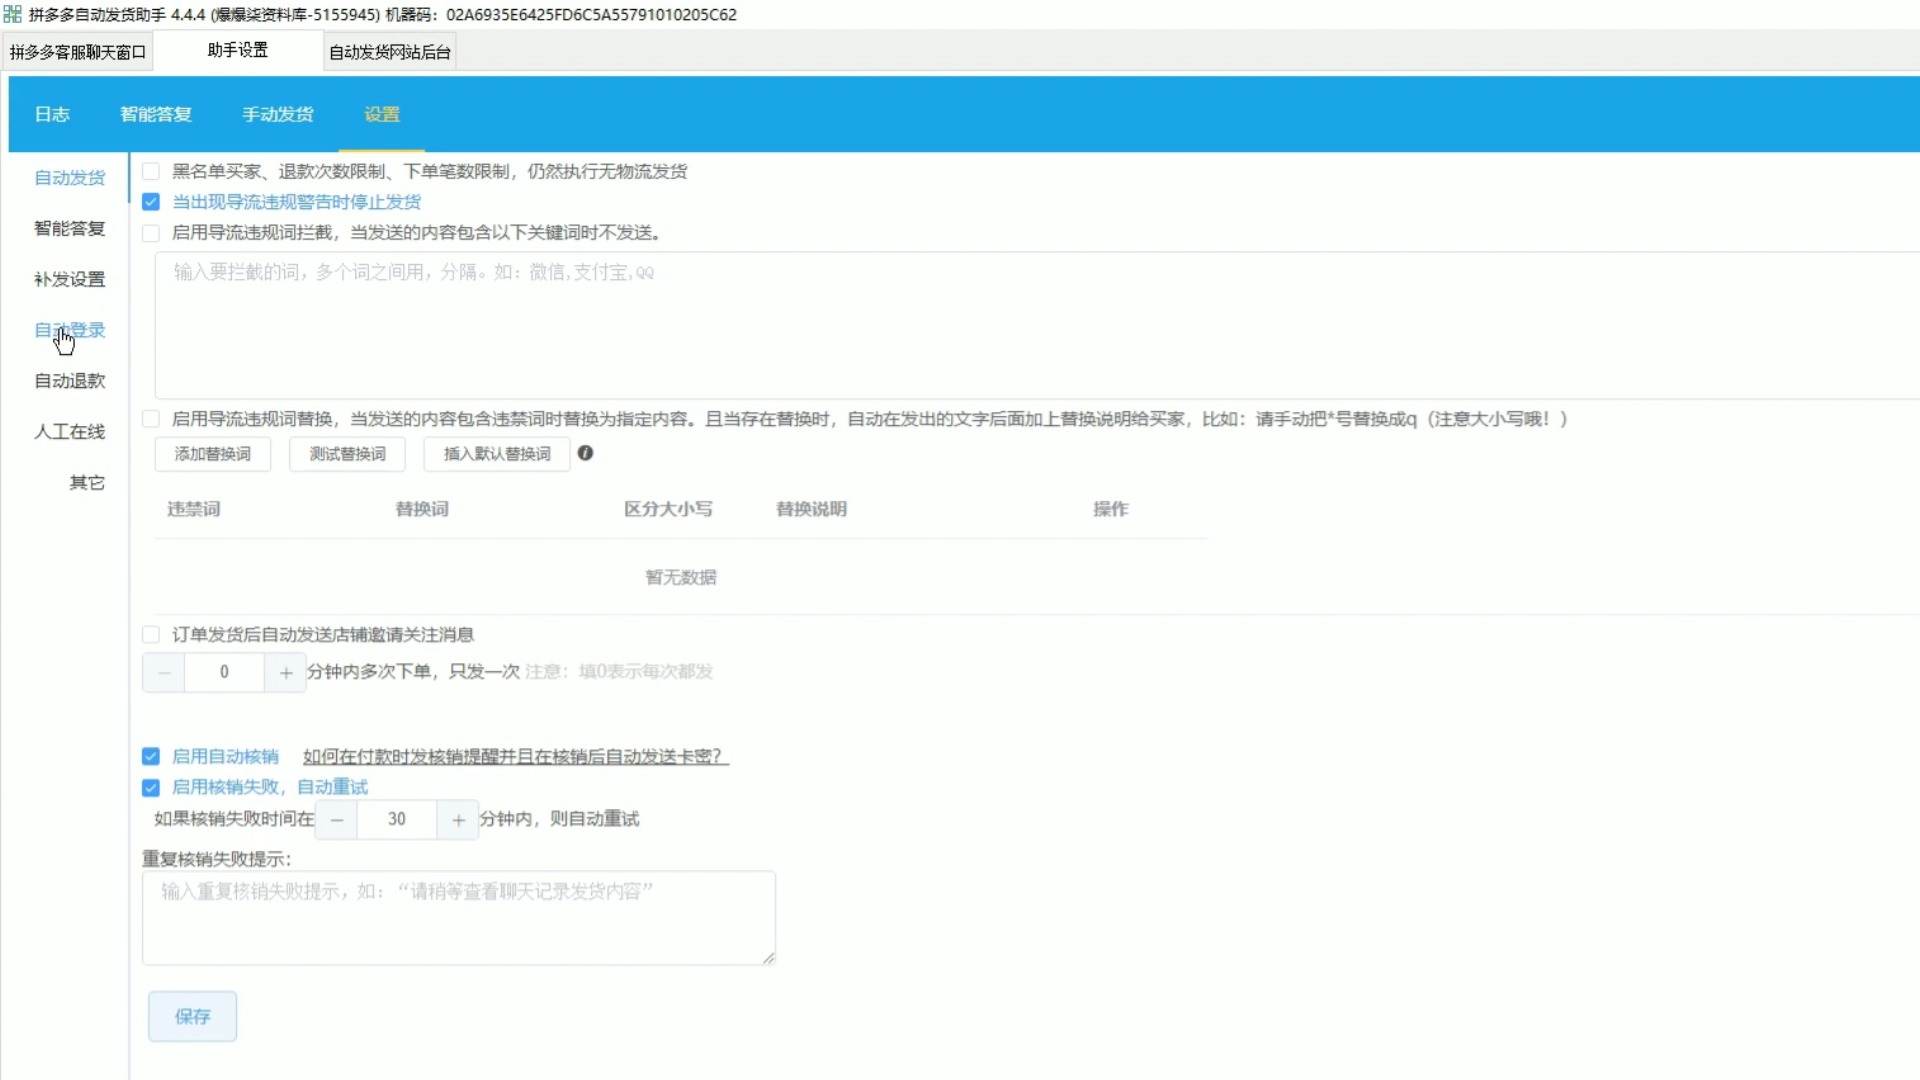The width and height of the screenshot is (1920, 1080).
Task: Uncheck 当出现导流违规警告时停止发货
Action: (x=151, y=202)
